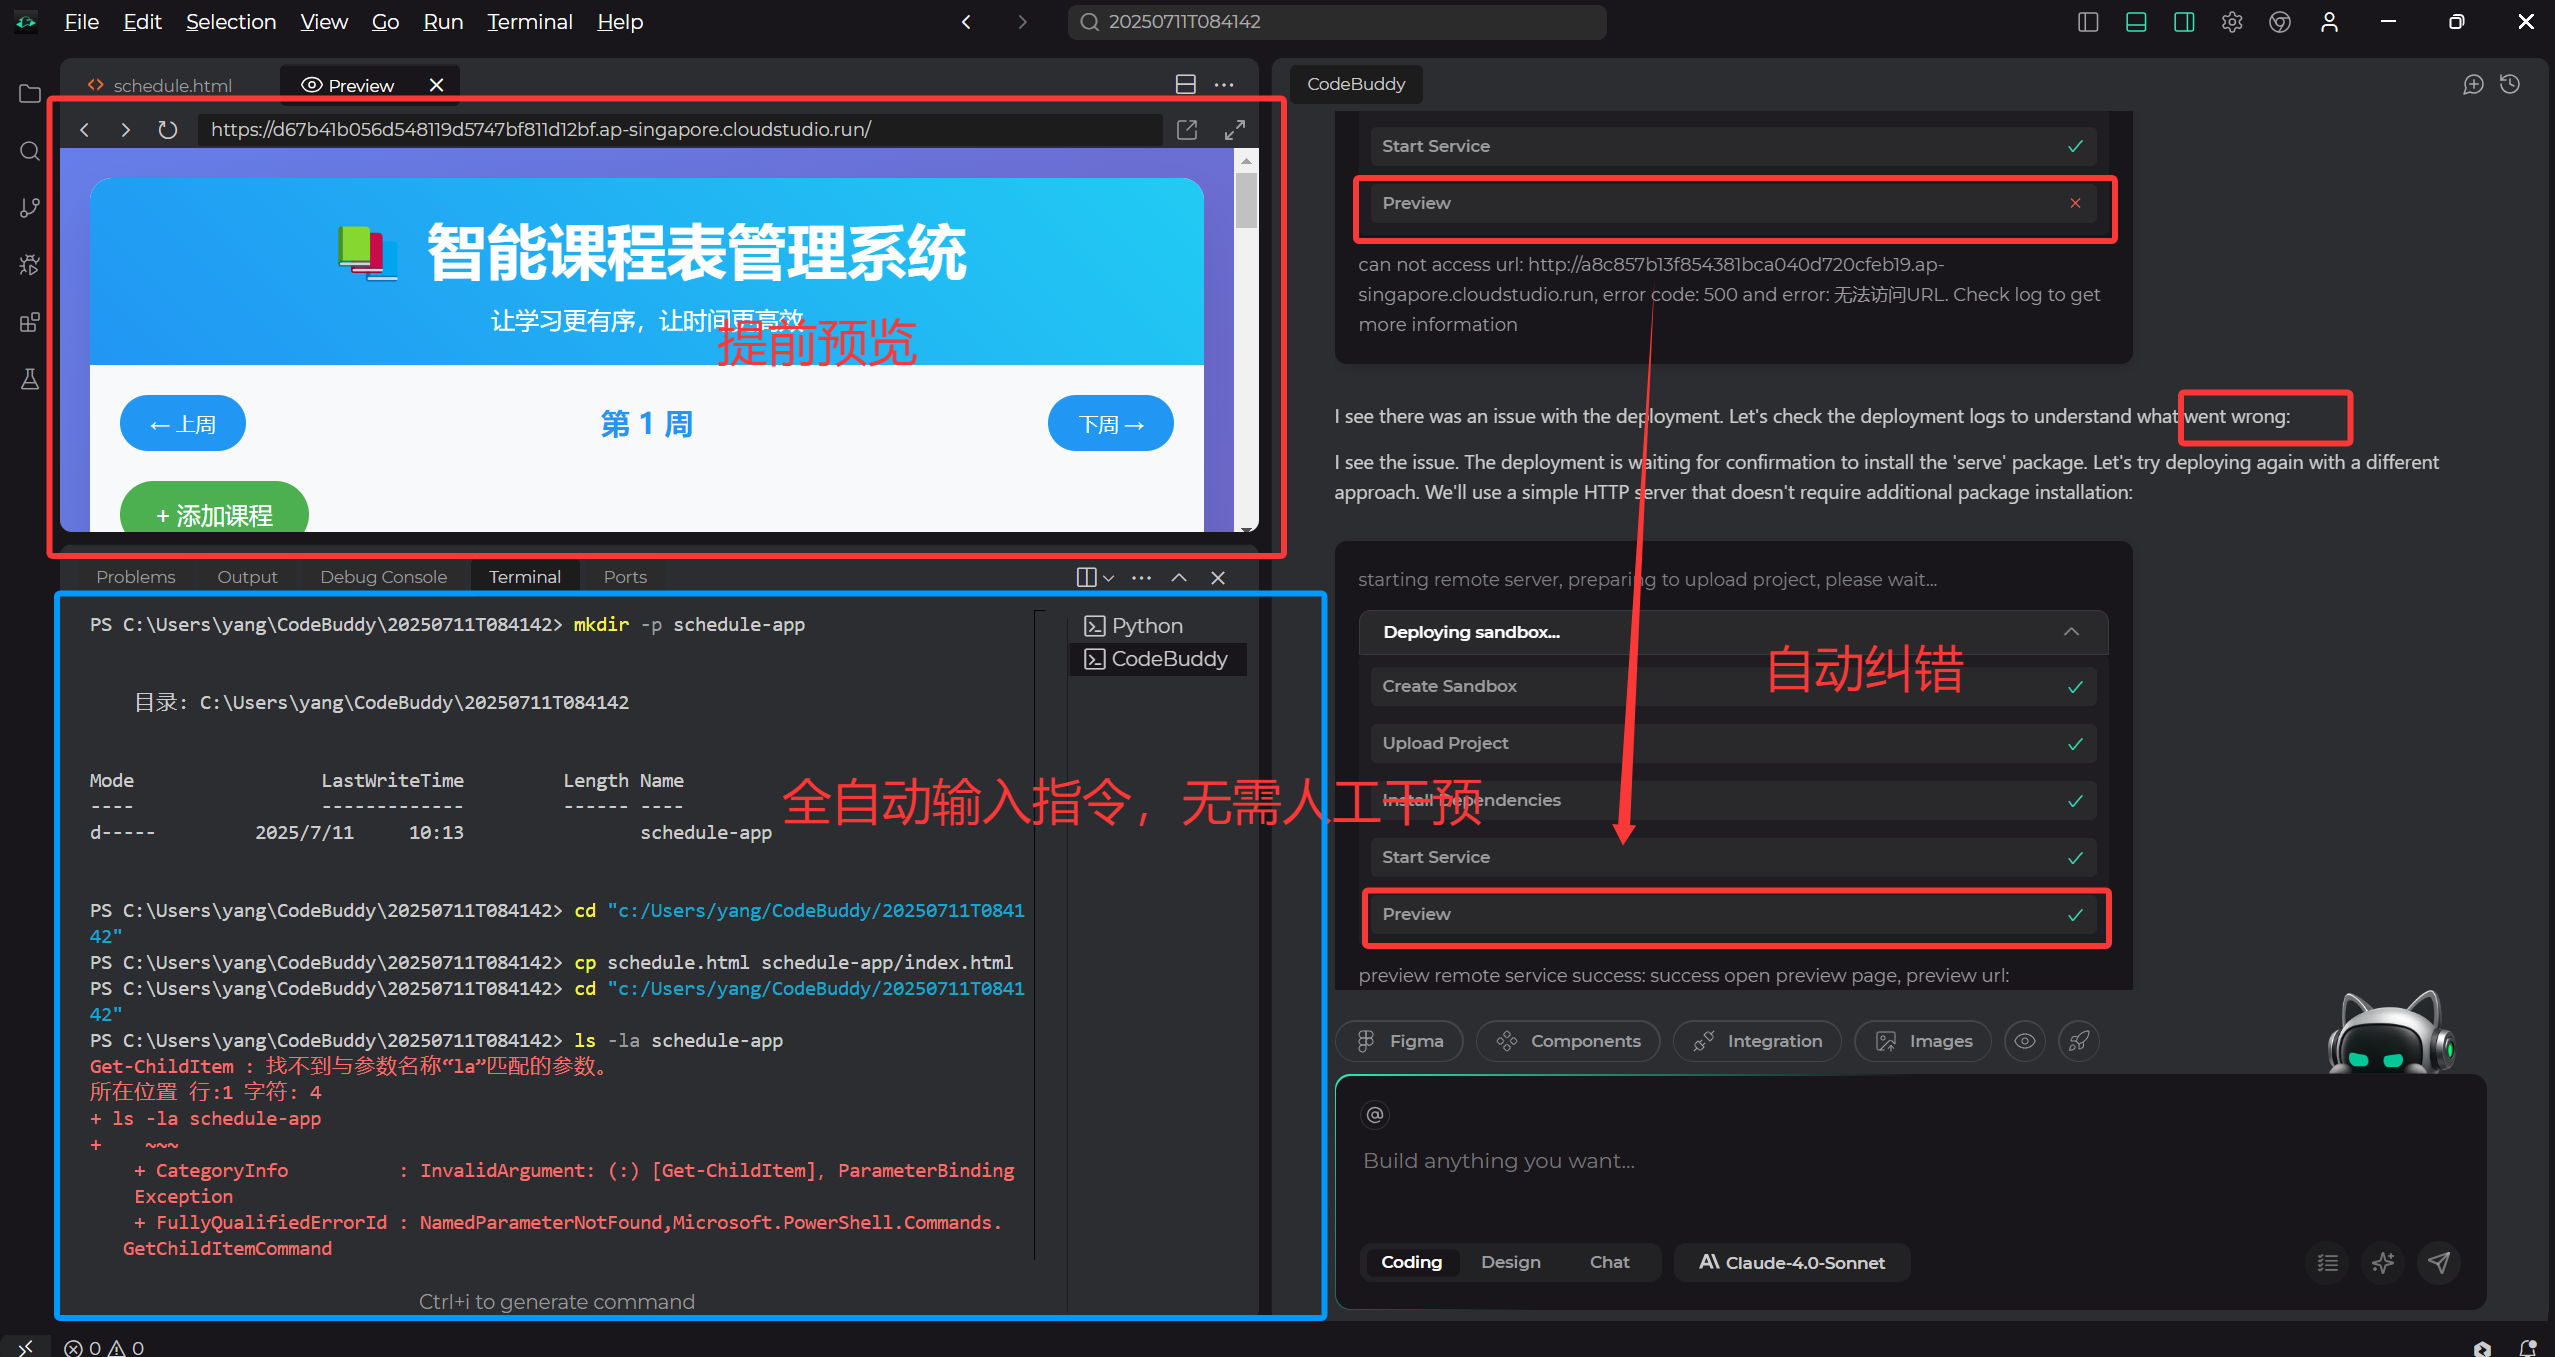Close the Preview editor tab
The width and height of the screenshot is (2555, 1357).
pos(436,85)
